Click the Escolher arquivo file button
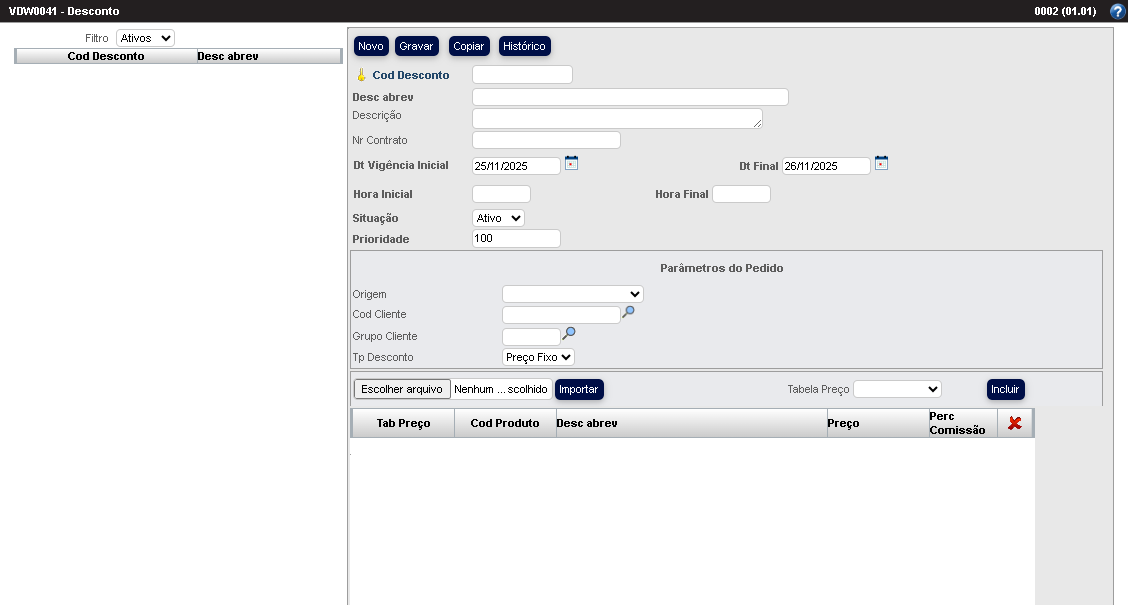The width and height of the screenshot is (1128, 605). tap(402, 389)
